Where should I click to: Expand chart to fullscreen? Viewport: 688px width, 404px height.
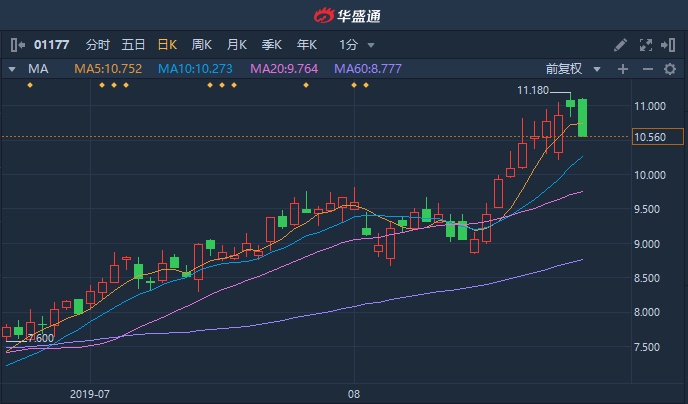pos(645,45)
